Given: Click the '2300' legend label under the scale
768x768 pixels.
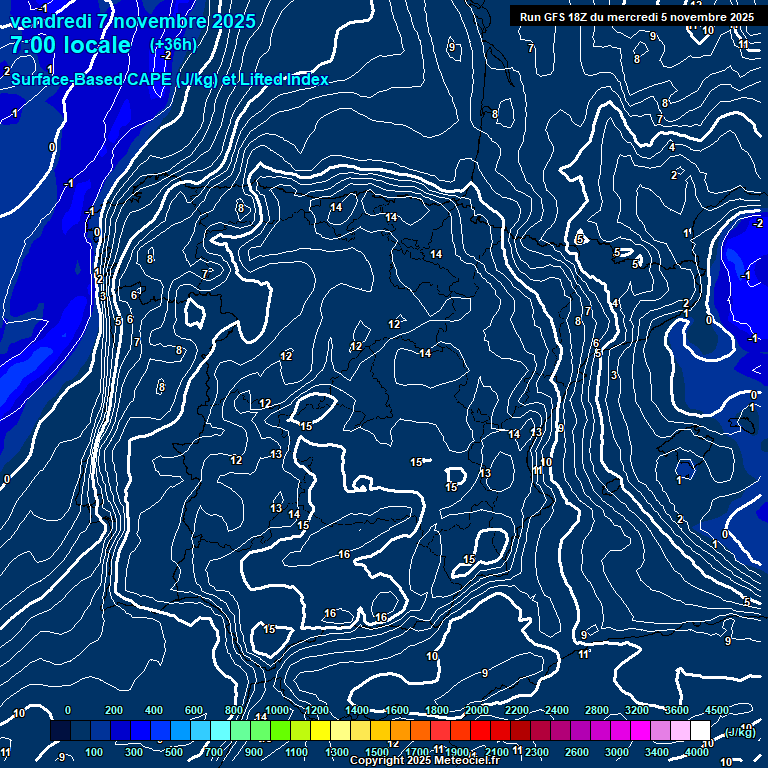Looking at the screenshot, I should click(x=537, y=752).
